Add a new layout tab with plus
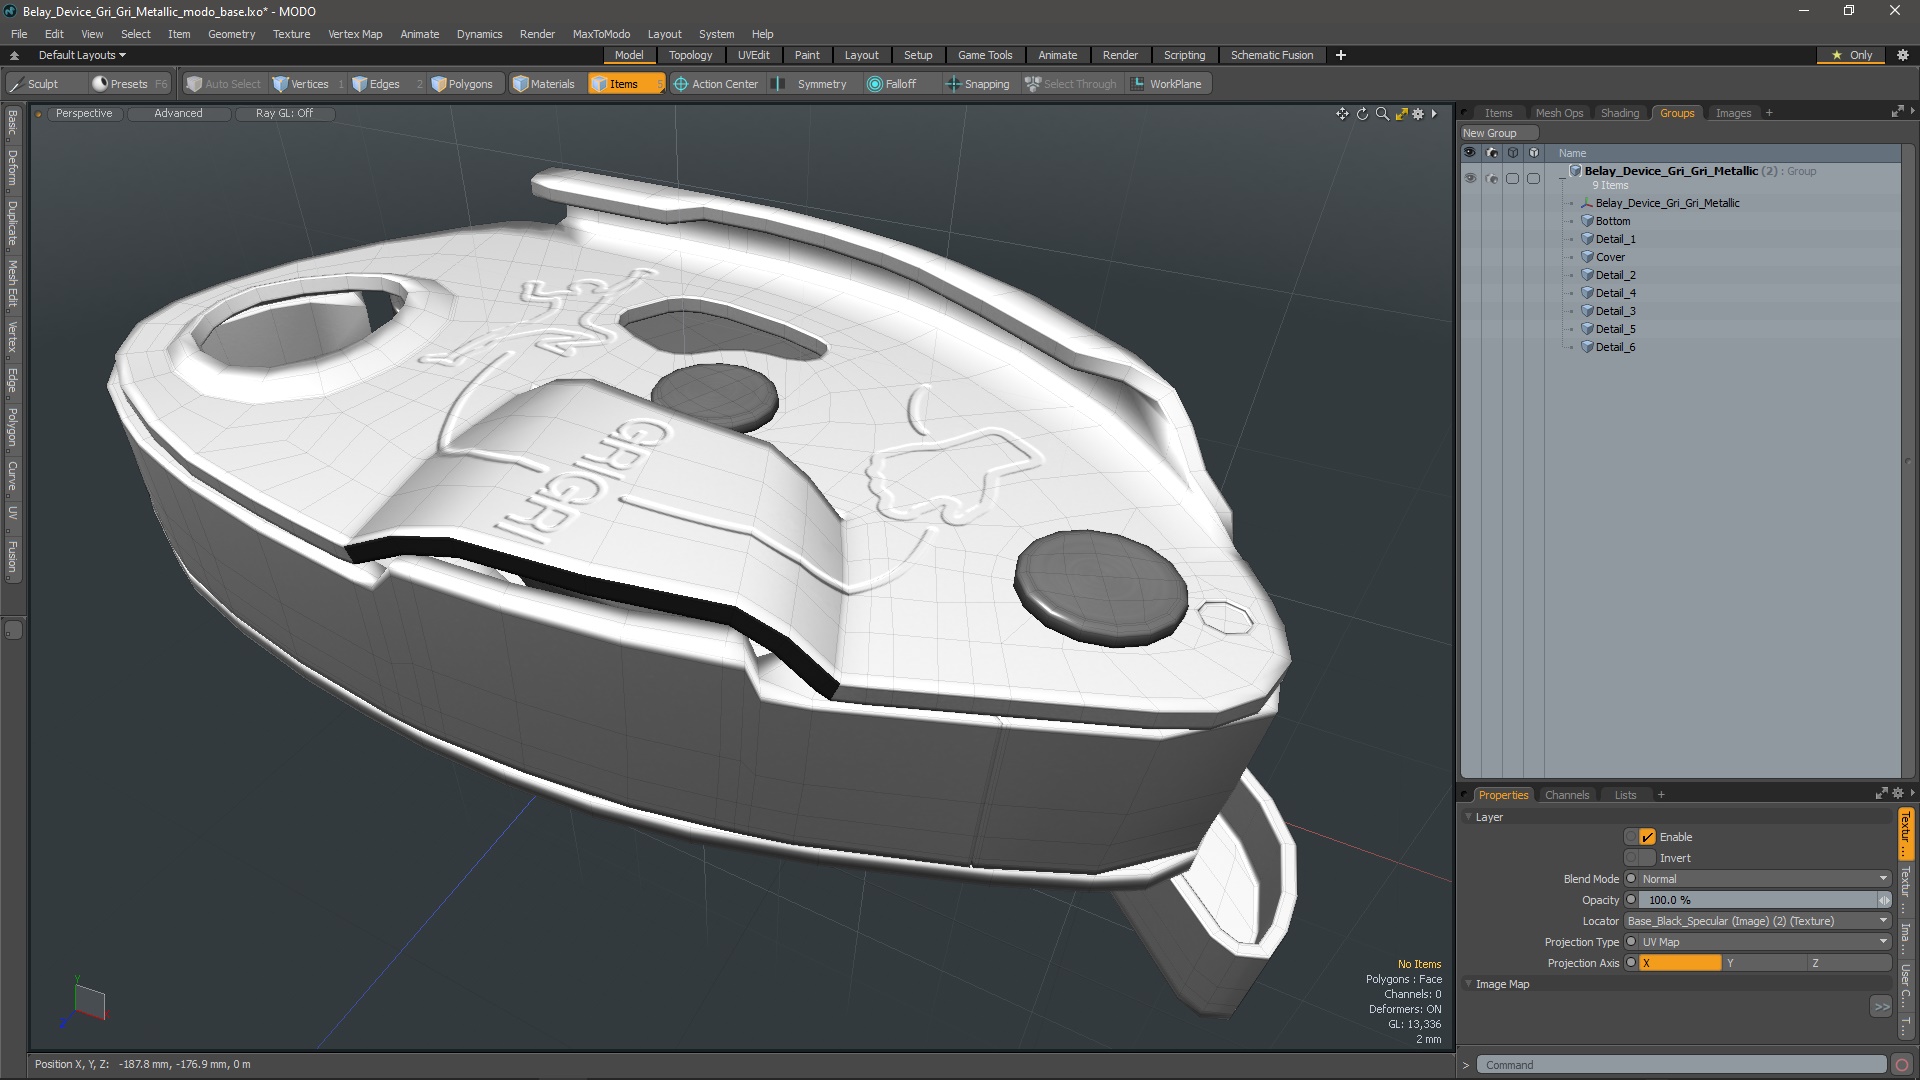This screenshot has width=1920, height=1080. click(x=1341, y=55)
